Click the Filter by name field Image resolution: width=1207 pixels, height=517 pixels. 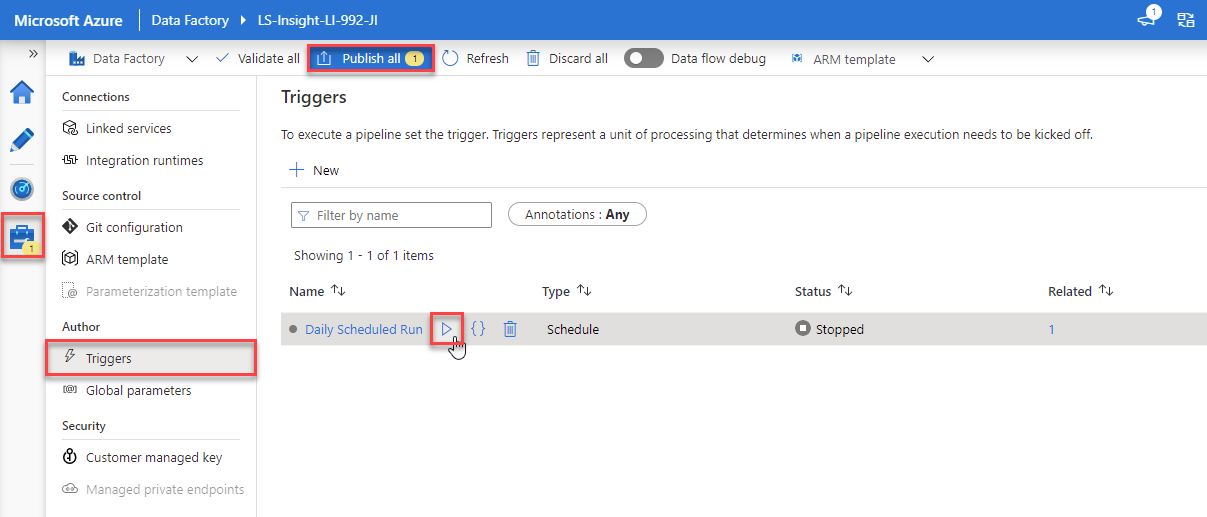click(x=391, y=215)
